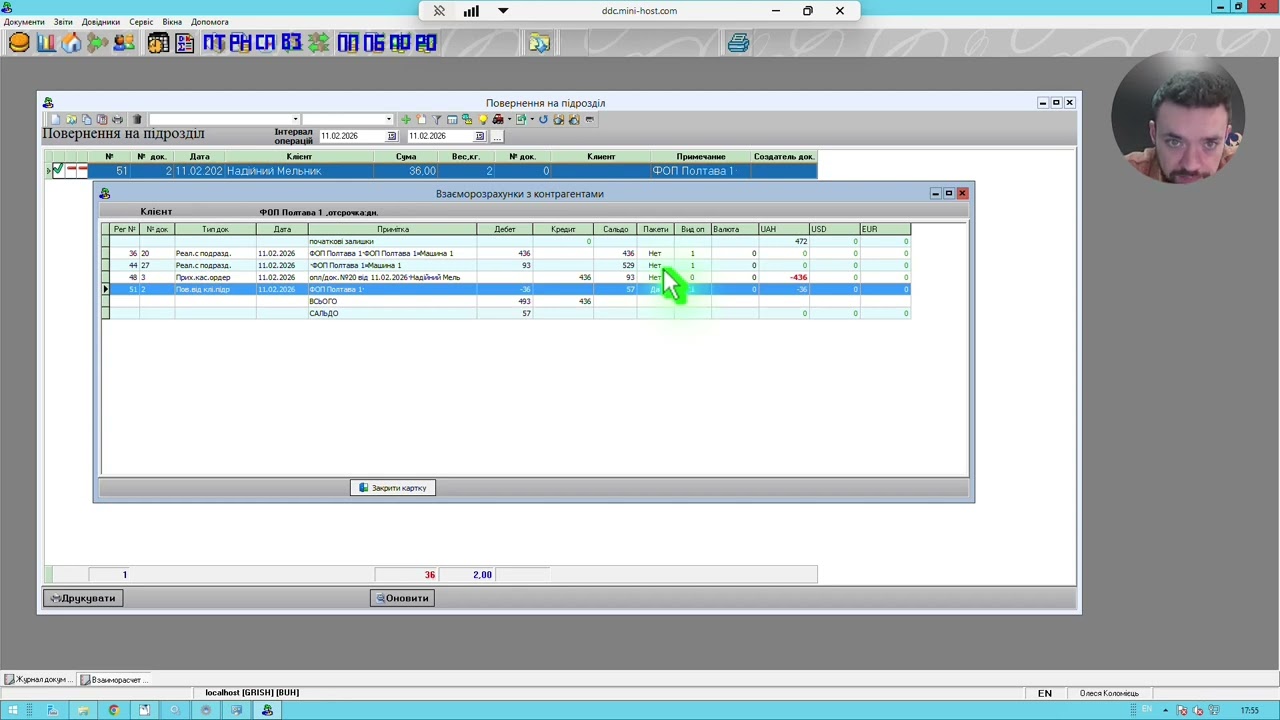Click the Оновити button
Screen dimensions: 1280x720
point(402,598)
